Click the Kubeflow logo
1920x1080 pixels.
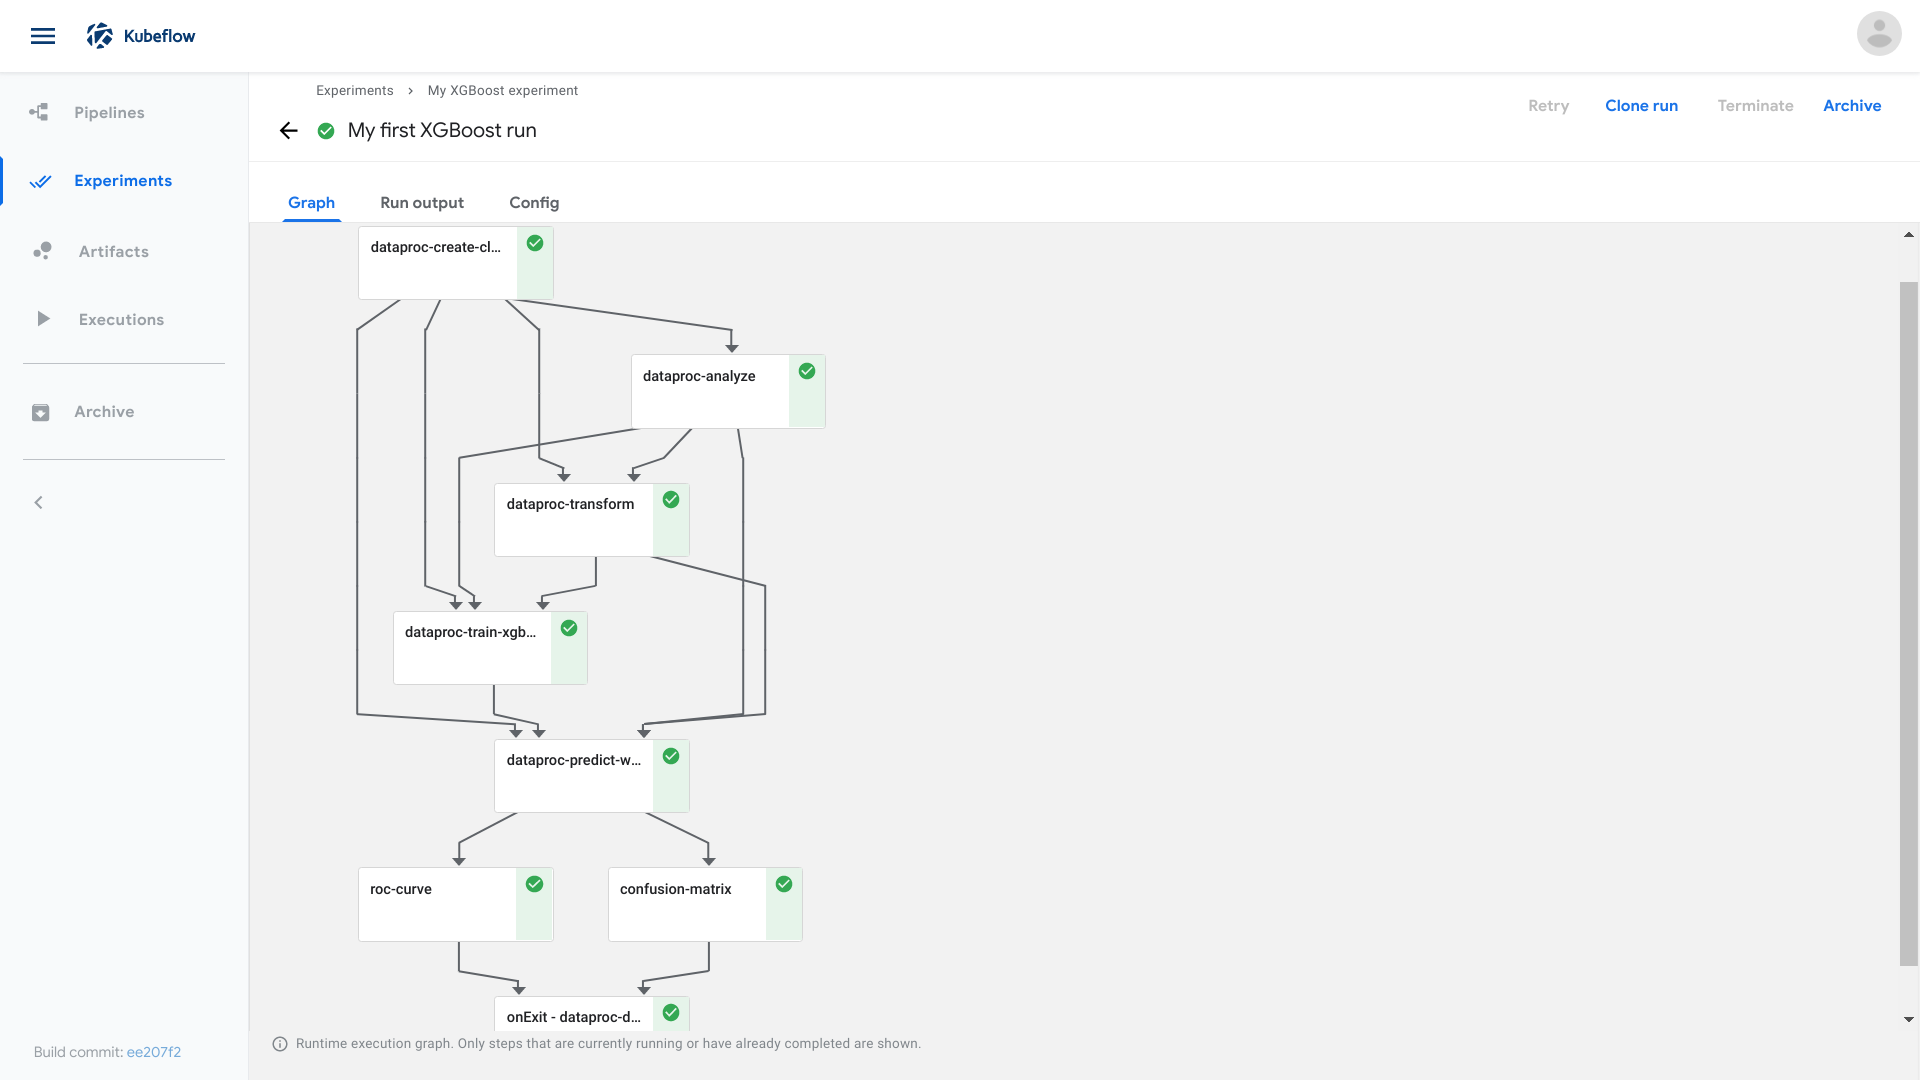101,35
